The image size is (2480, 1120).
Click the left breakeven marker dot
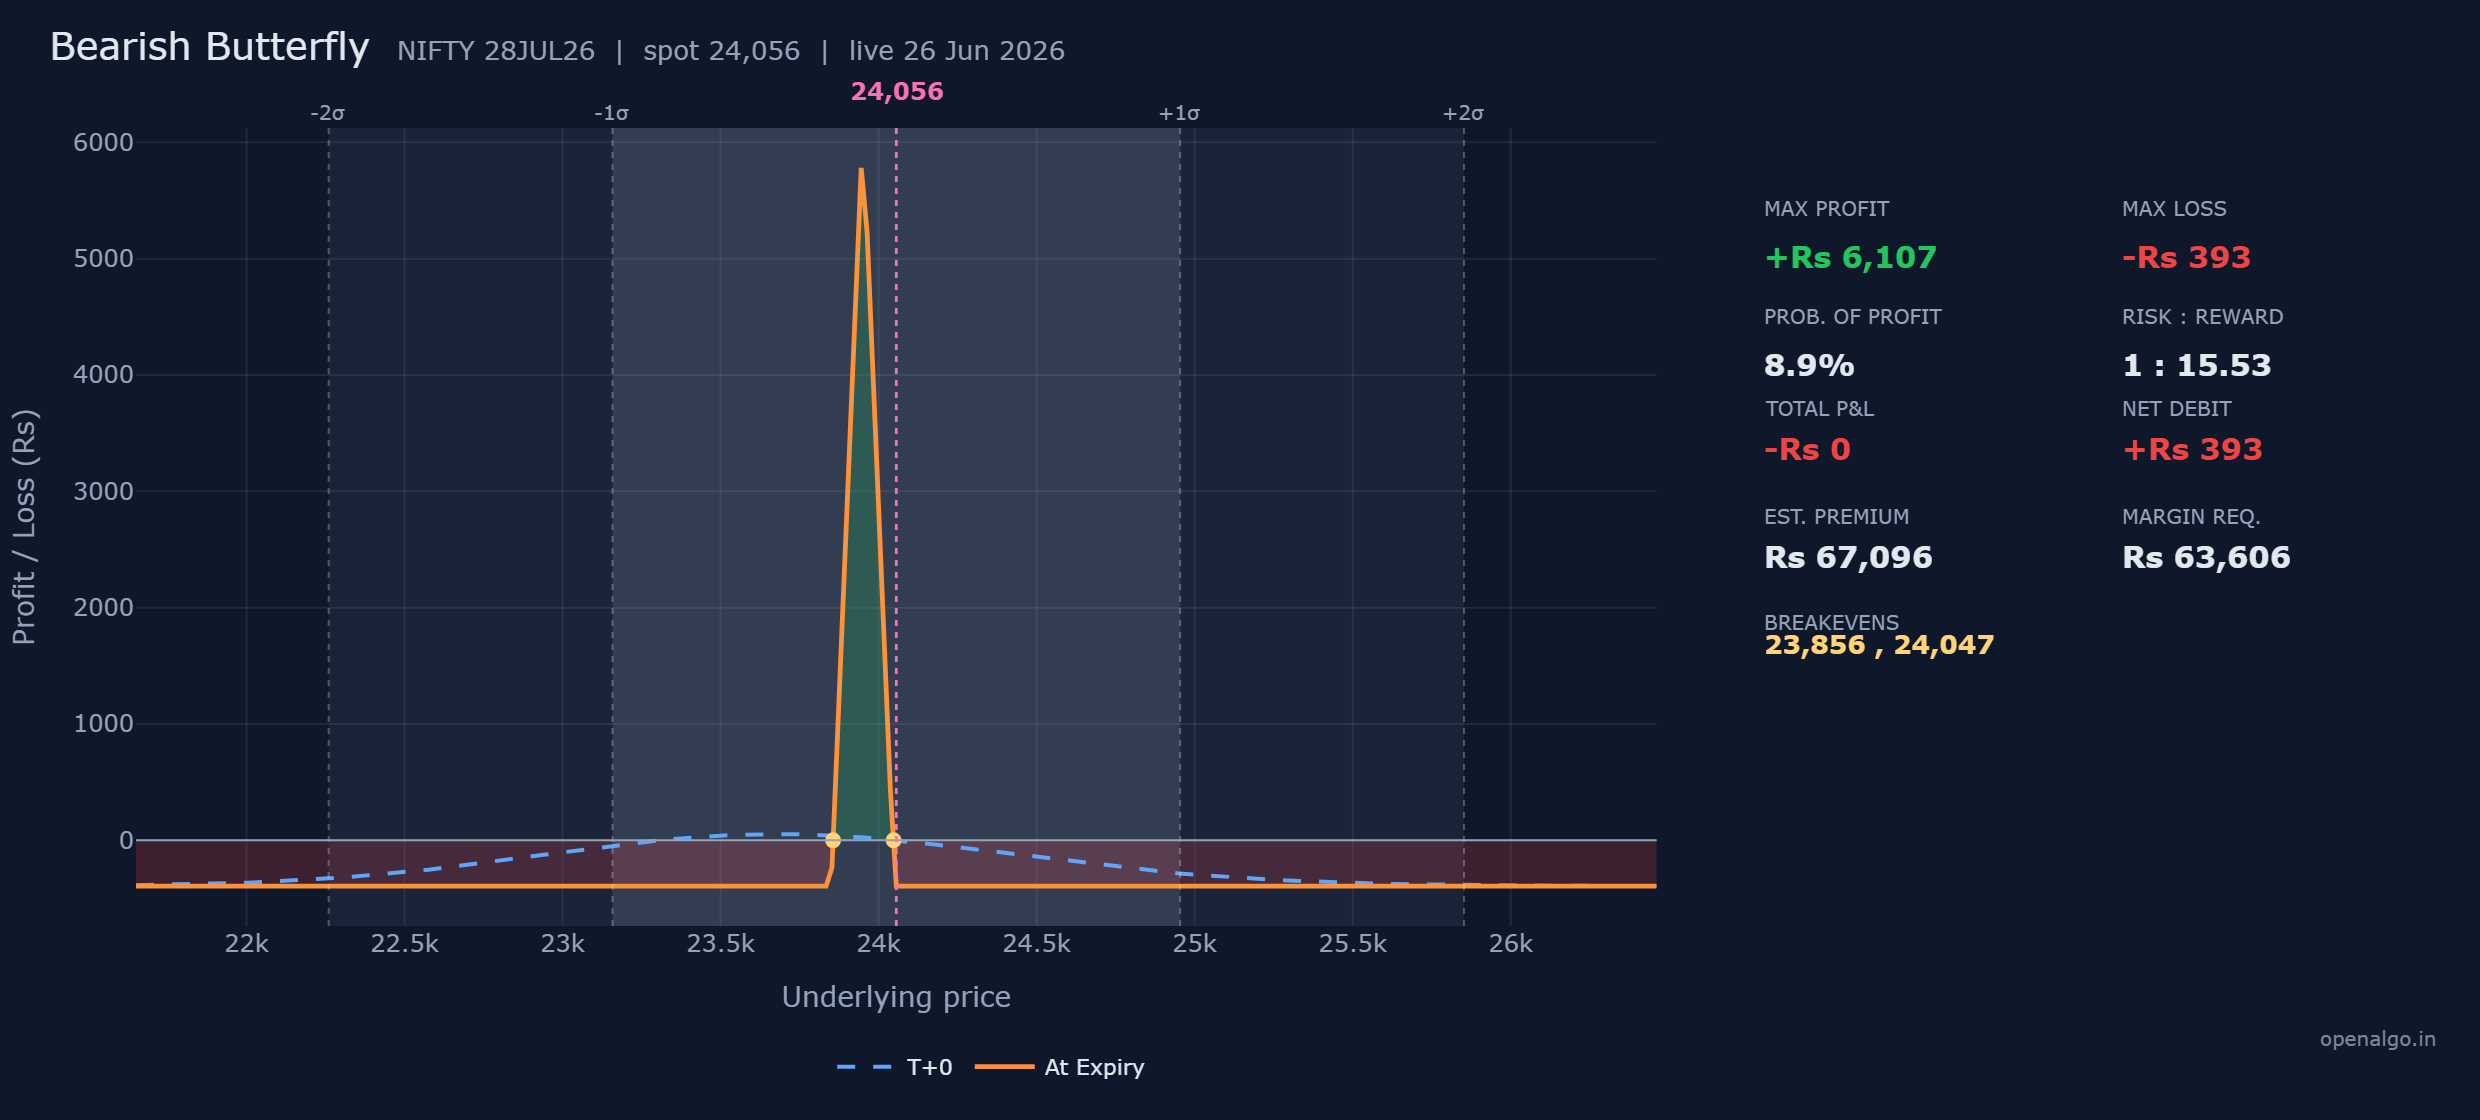tap(833, 840)
